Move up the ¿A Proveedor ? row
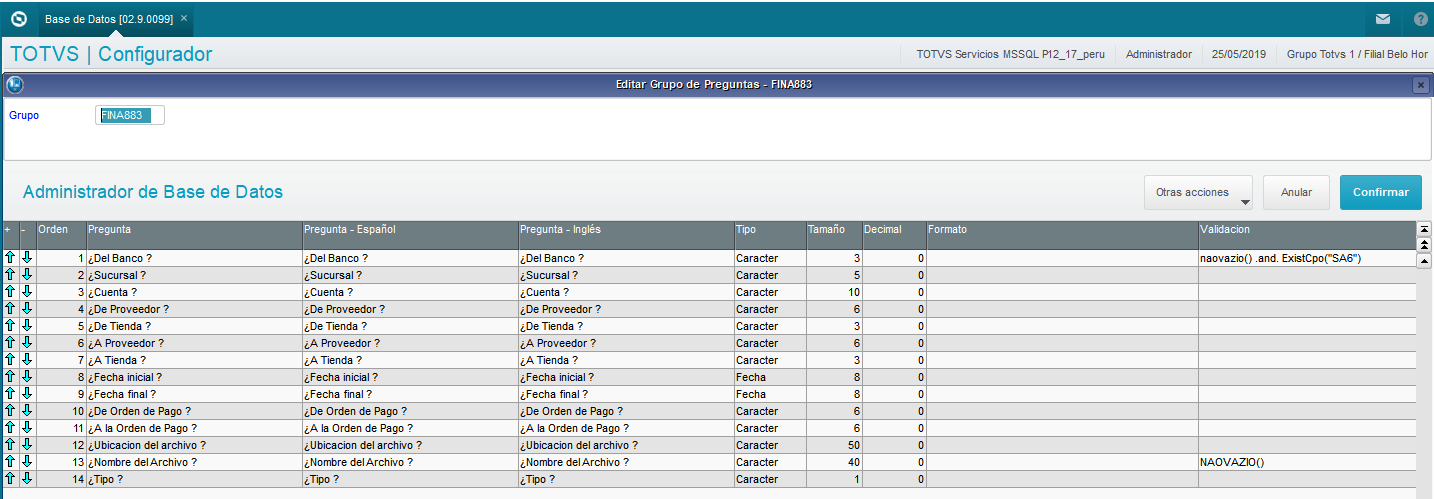Screen dimensions: 1434x499 coord(10,343)
